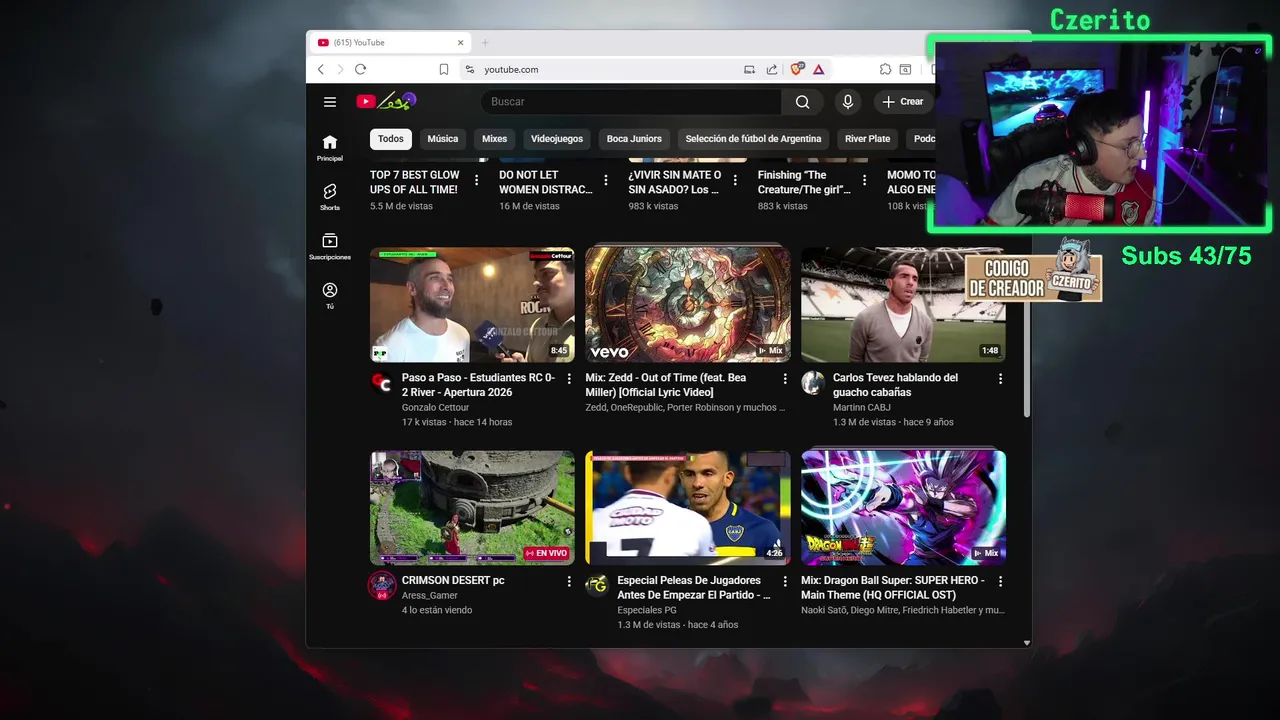The image size is (1280, 720).
Task: Go back in browser history
Action: point(320,69)
